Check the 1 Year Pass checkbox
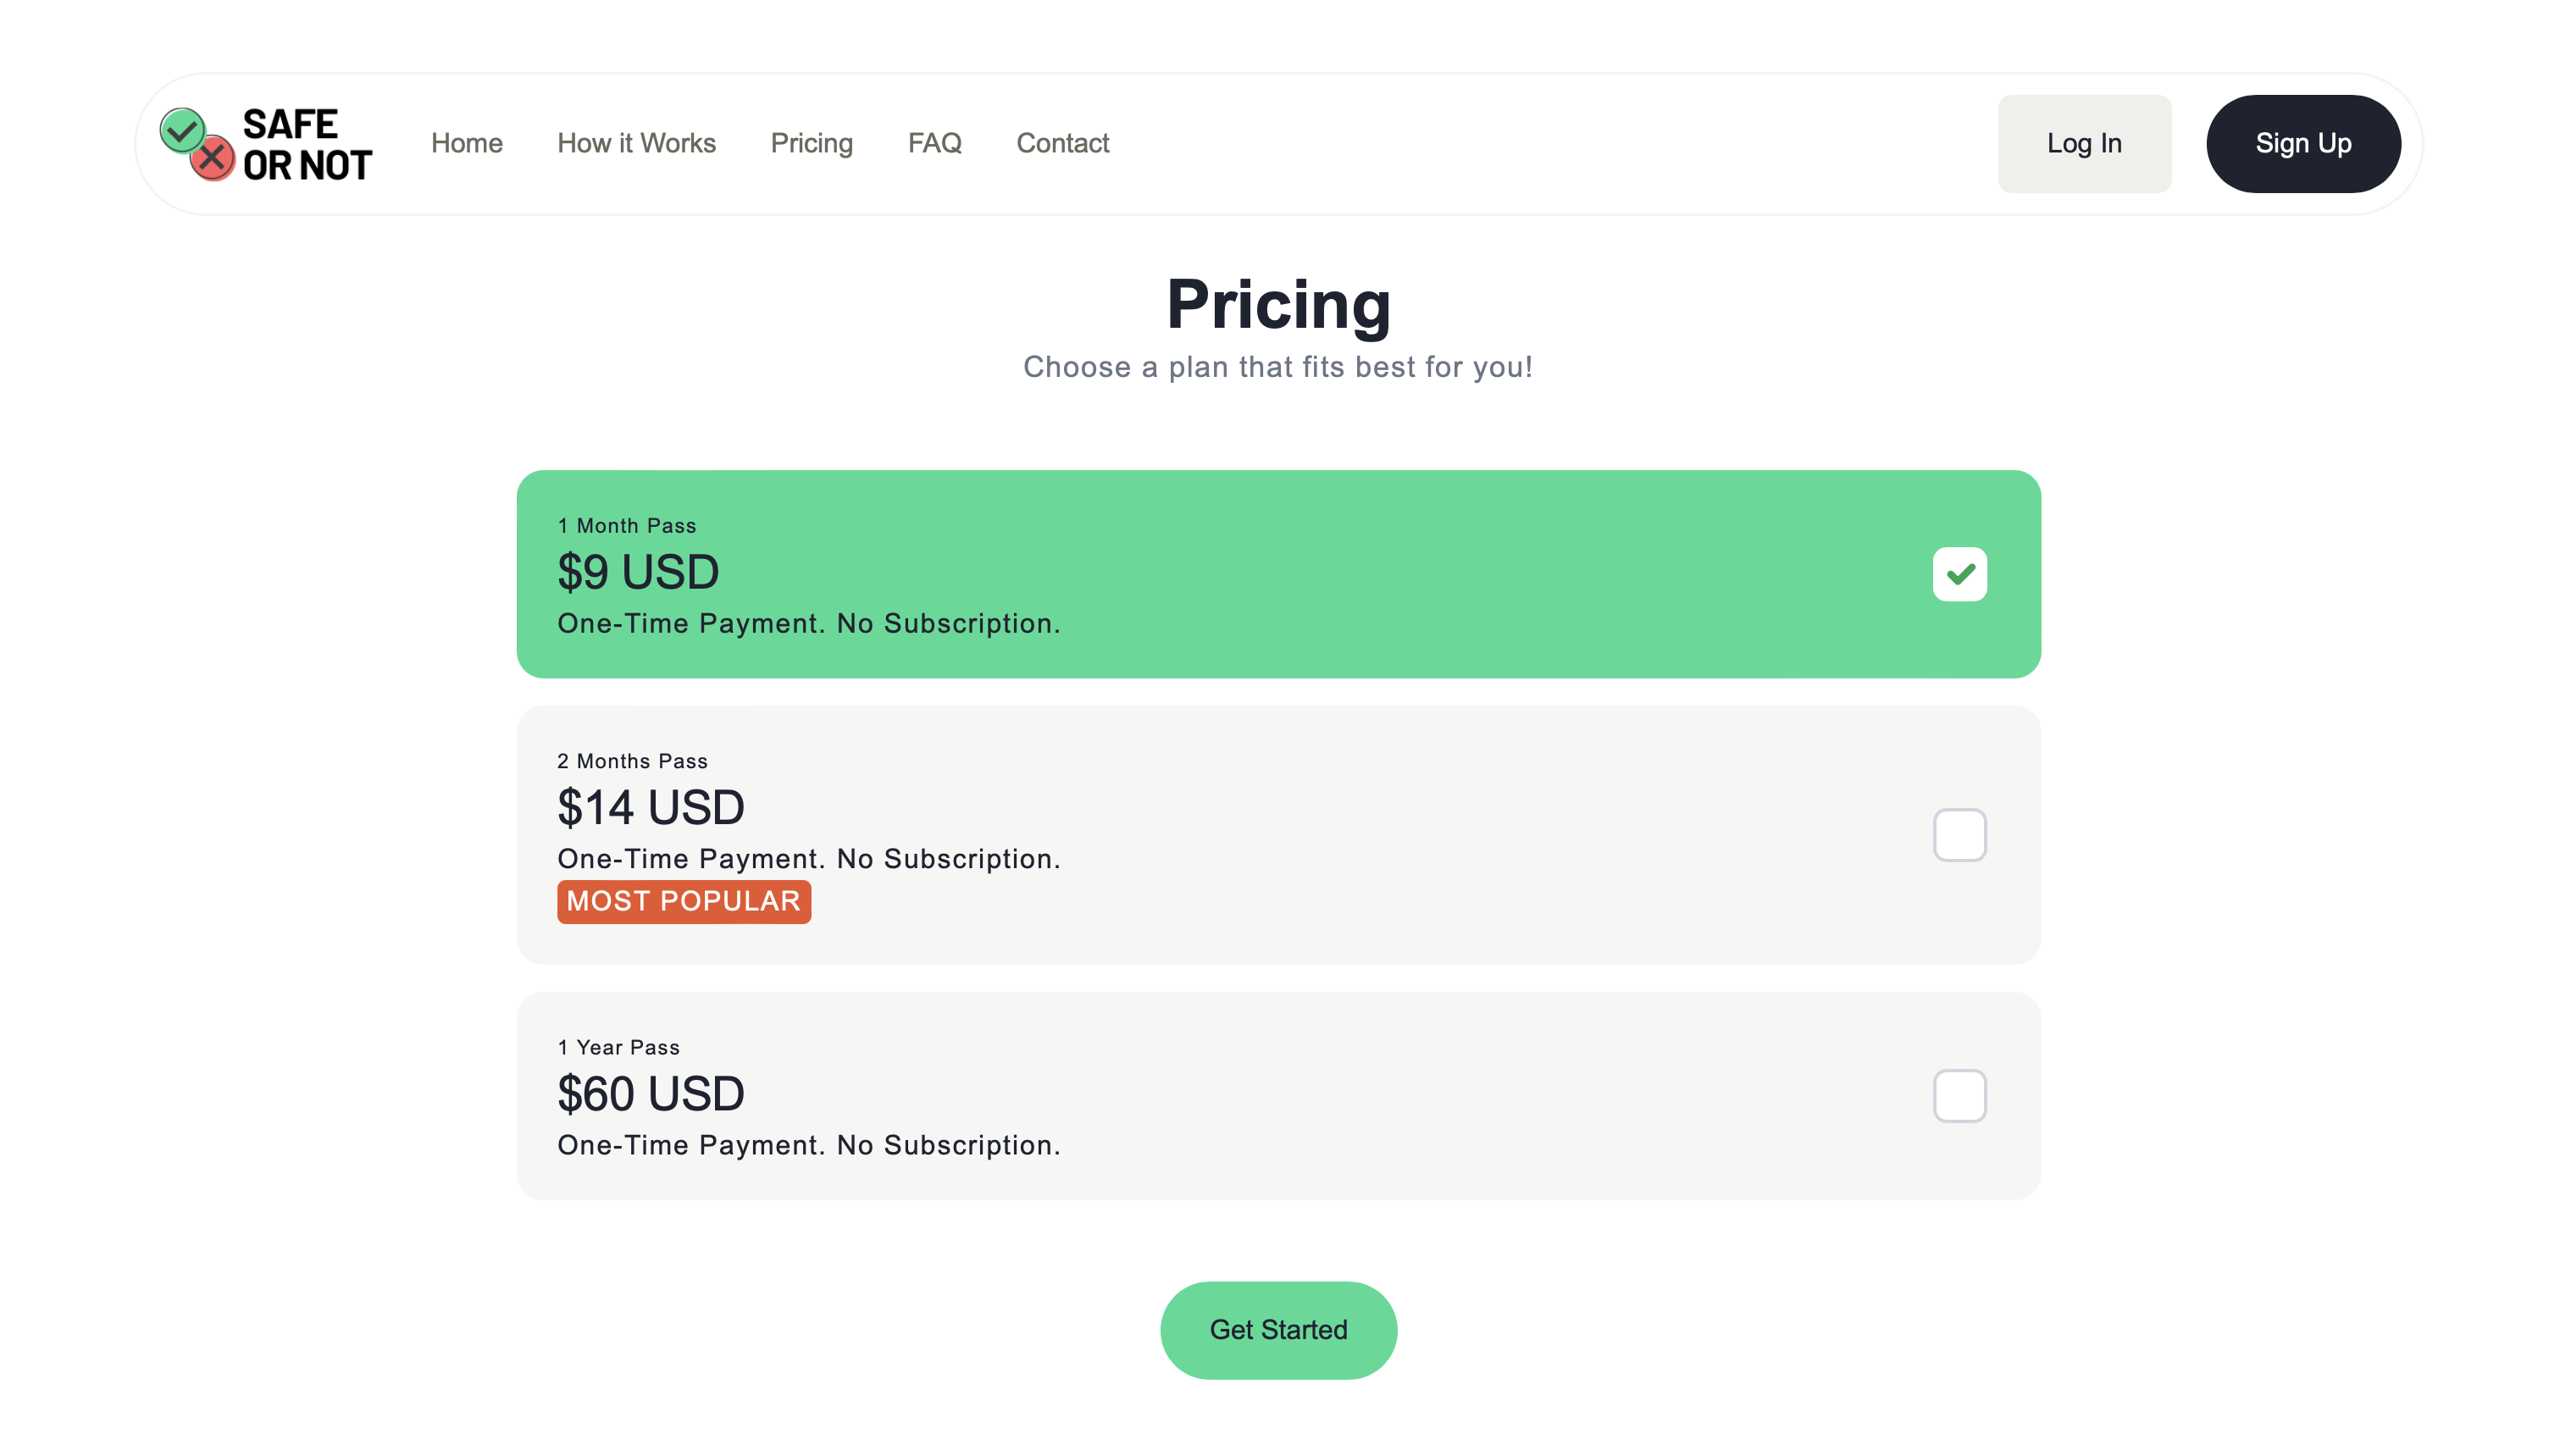The image size is (2560, 1456). click(1959, 1096)
